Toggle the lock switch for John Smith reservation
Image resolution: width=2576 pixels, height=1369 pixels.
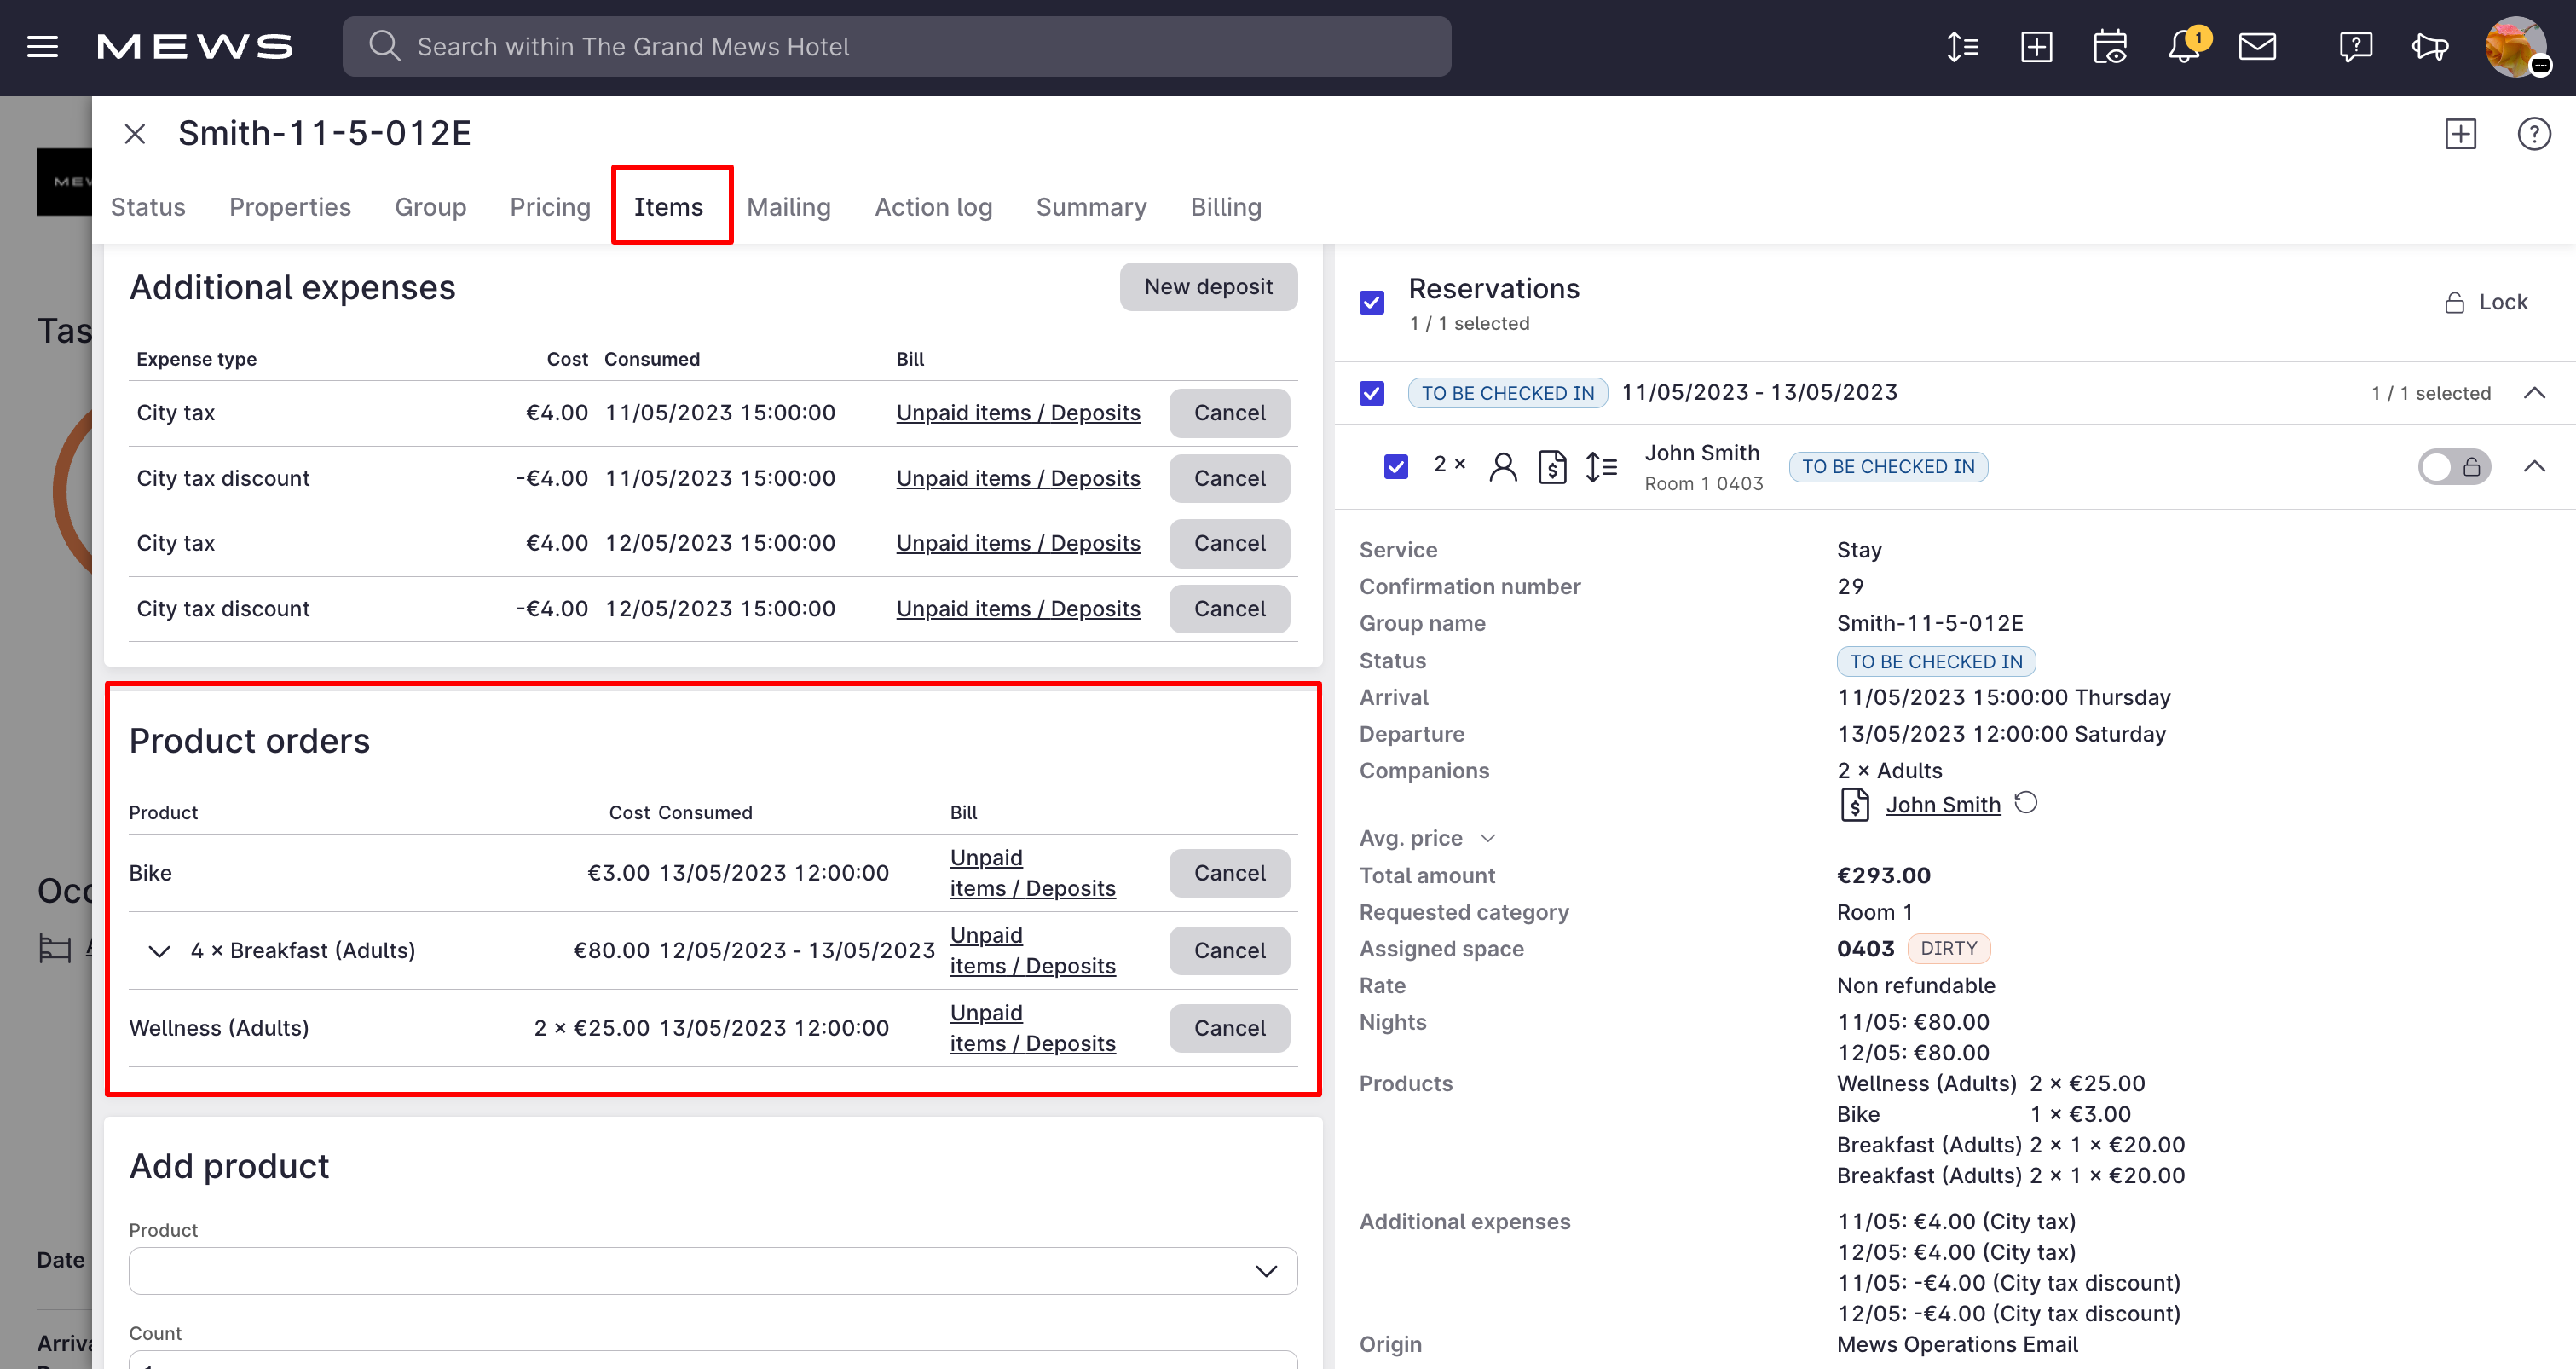[2454, 467]
